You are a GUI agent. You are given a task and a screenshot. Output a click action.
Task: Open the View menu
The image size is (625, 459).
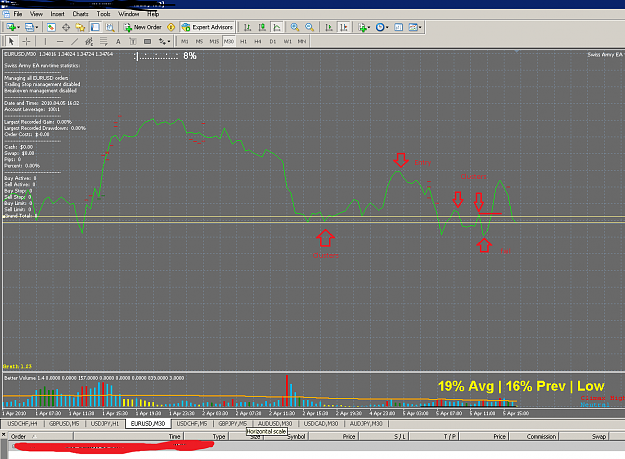click(x=36, y=14)
